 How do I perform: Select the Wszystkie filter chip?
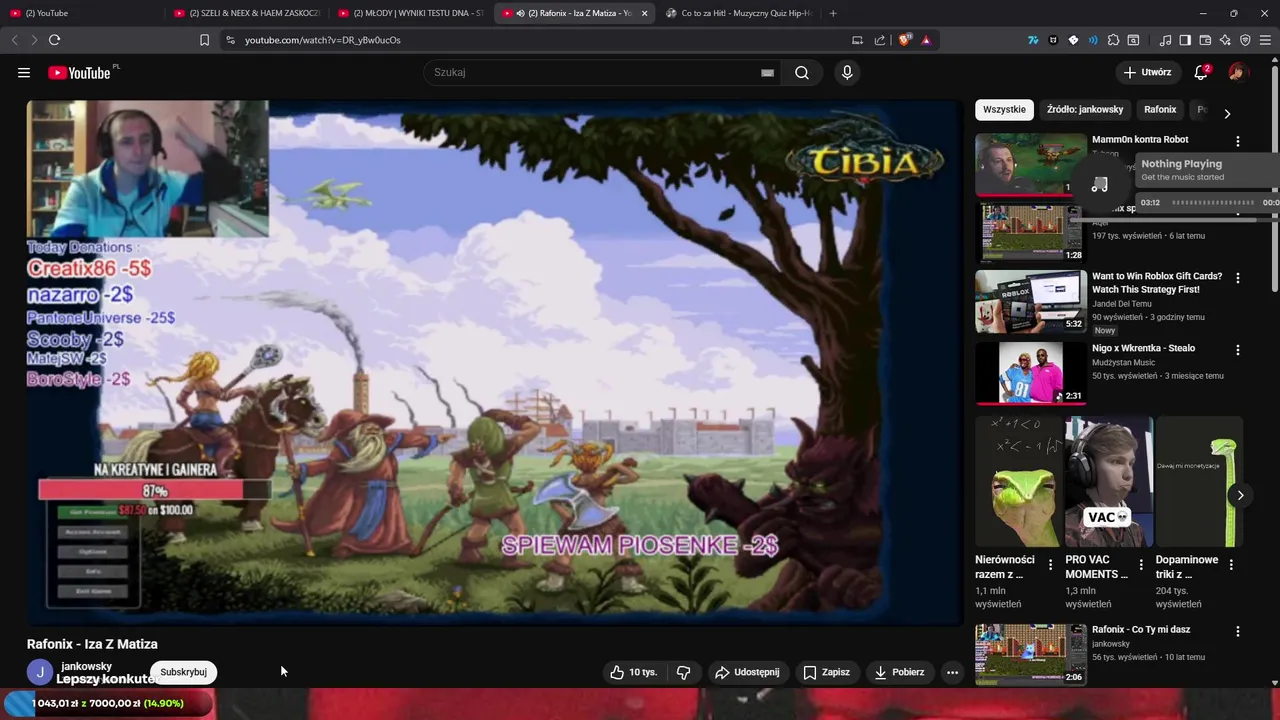tap(1004, 109)
